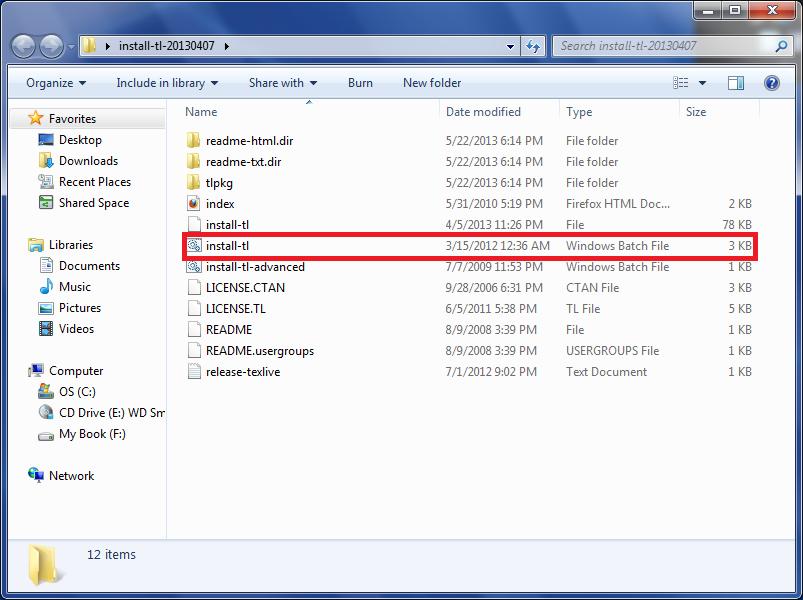Click the tlpkg folder icon
Screen dimensions: 803x600
(x=194, y=182)
